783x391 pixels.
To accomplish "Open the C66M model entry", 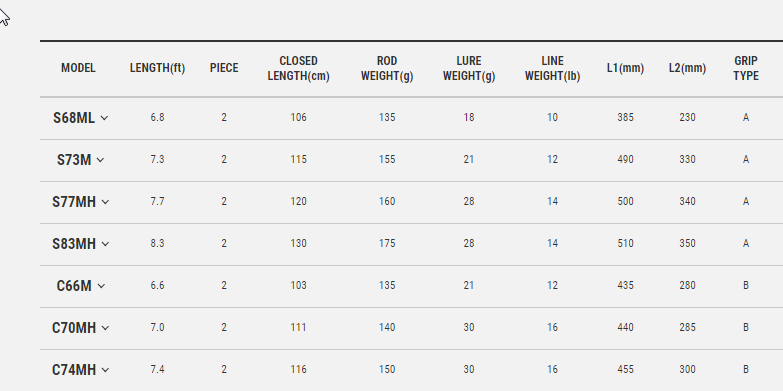I will point(74,286).
